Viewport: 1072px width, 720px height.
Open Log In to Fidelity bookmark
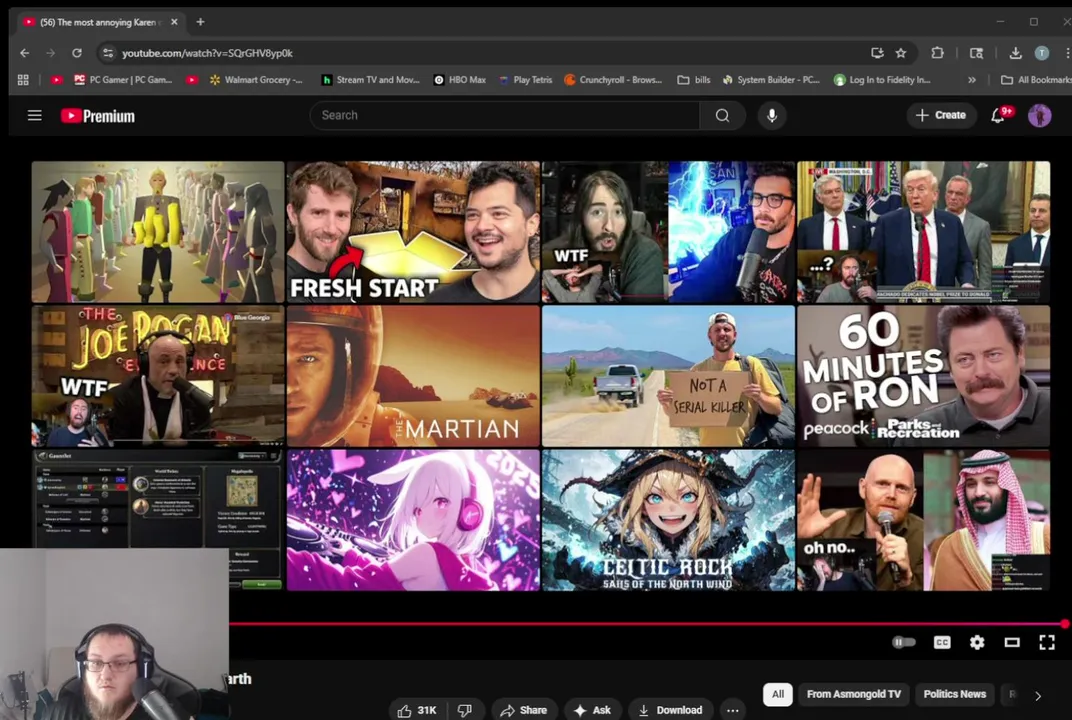coord(883,80)
